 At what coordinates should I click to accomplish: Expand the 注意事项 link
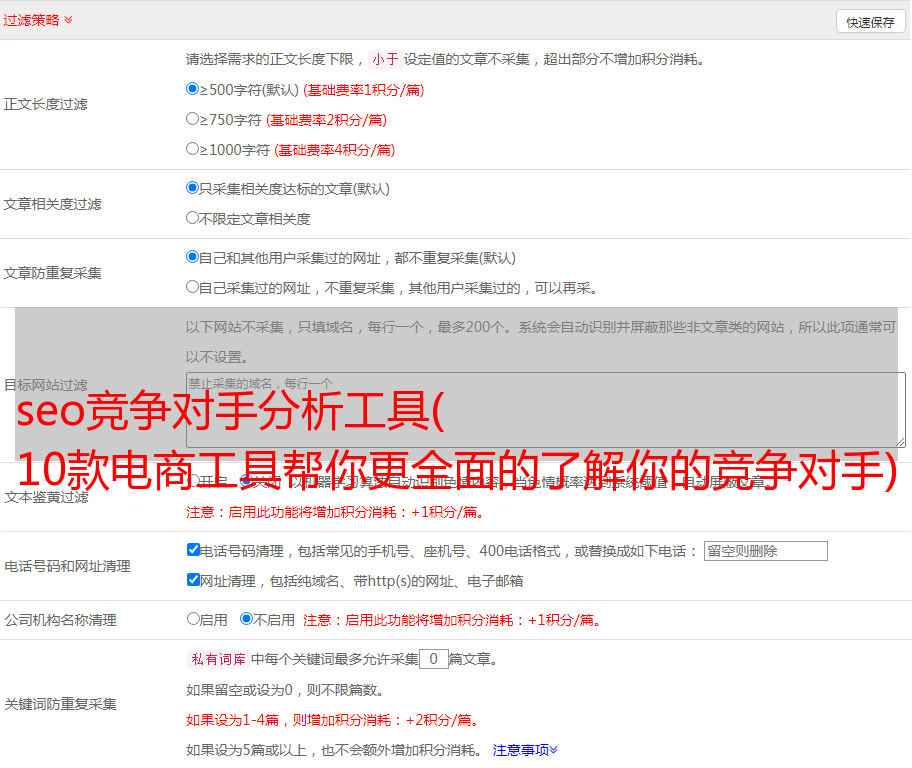[x=525, y=749]
